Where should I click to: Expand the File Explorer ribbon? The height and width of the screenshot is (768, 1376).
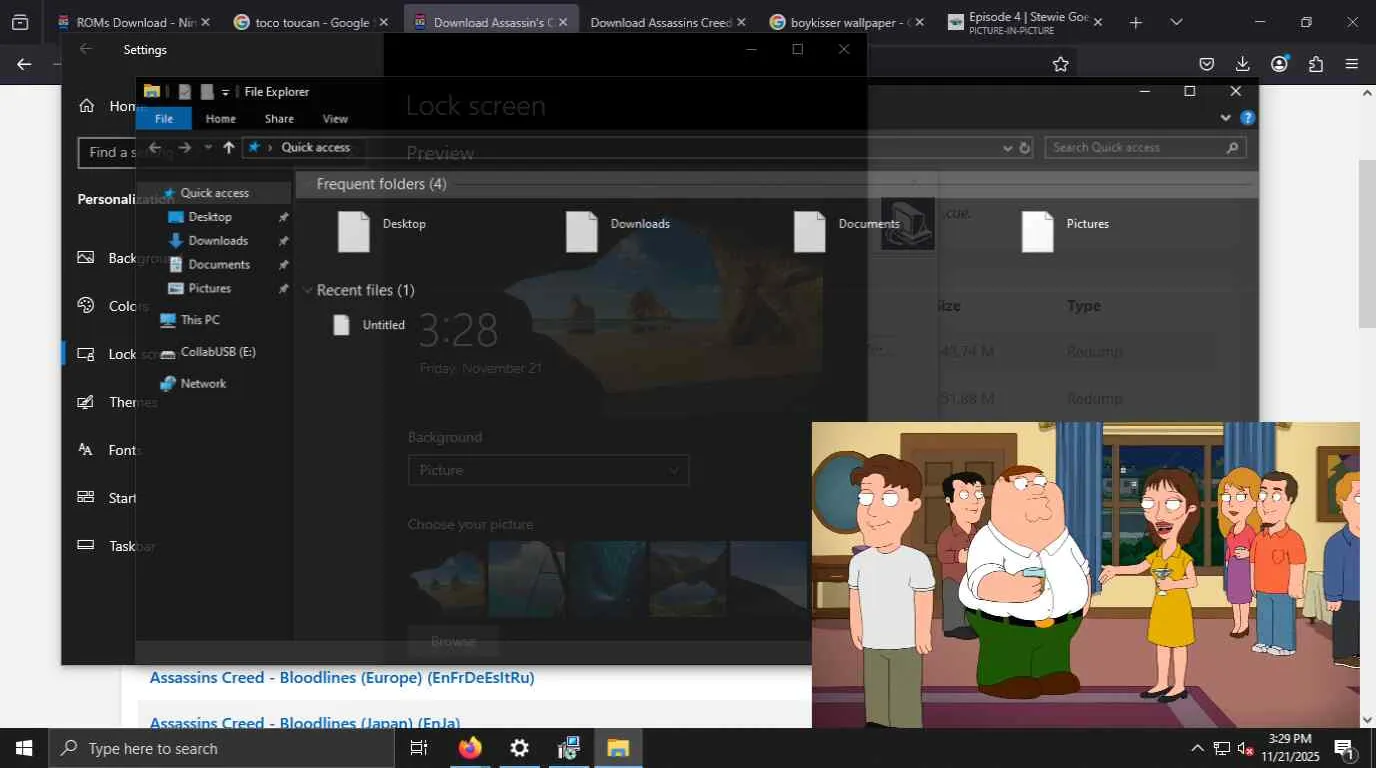point(1226,118)
